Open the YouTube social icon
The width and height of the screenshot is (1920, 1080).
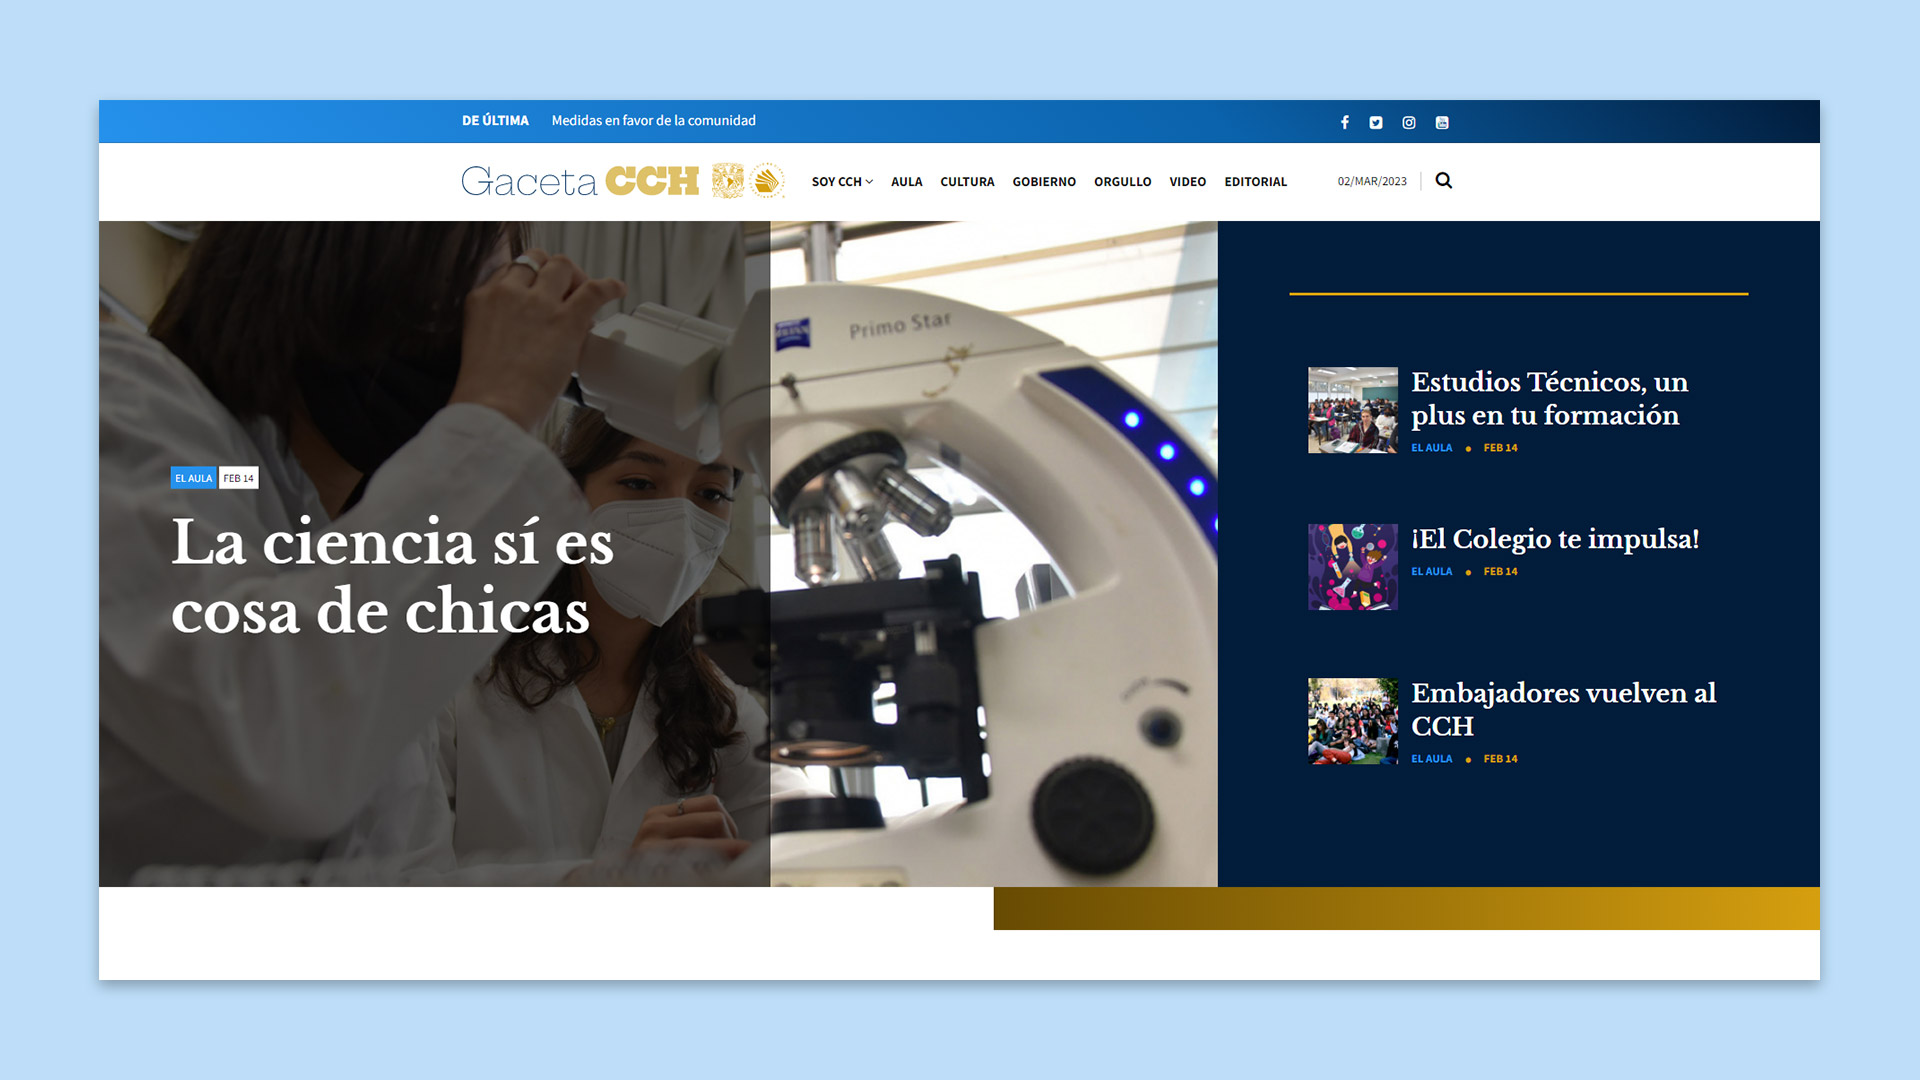pyautogui.click(x=1442, y=122)
